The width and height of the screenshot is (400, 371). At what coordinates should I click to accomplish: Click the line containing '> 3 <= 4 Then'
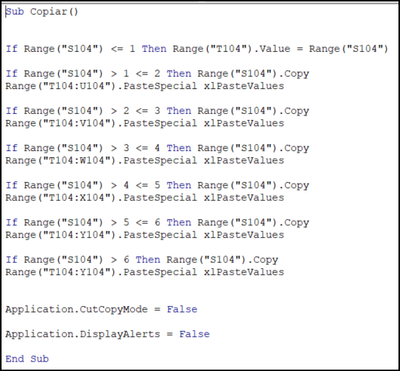[x=157, y=148]
